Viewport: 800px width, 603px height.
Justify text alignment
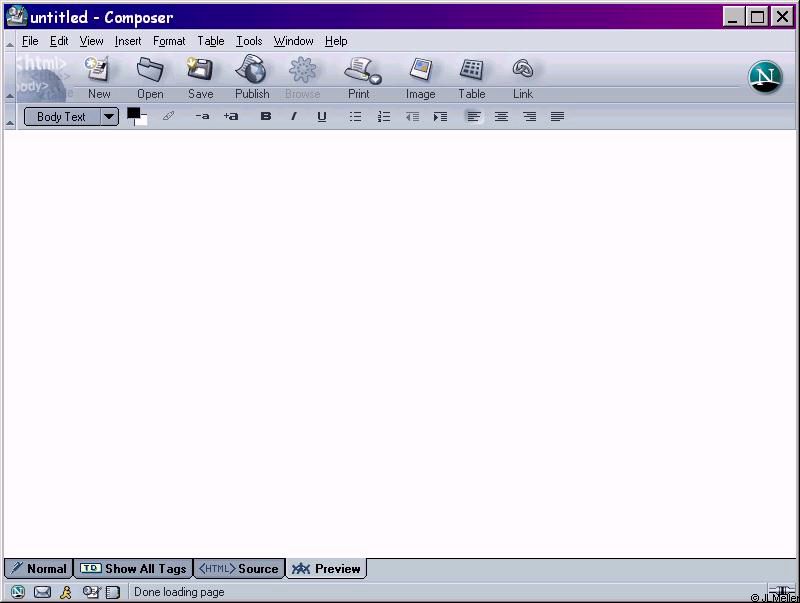[557, 117]
